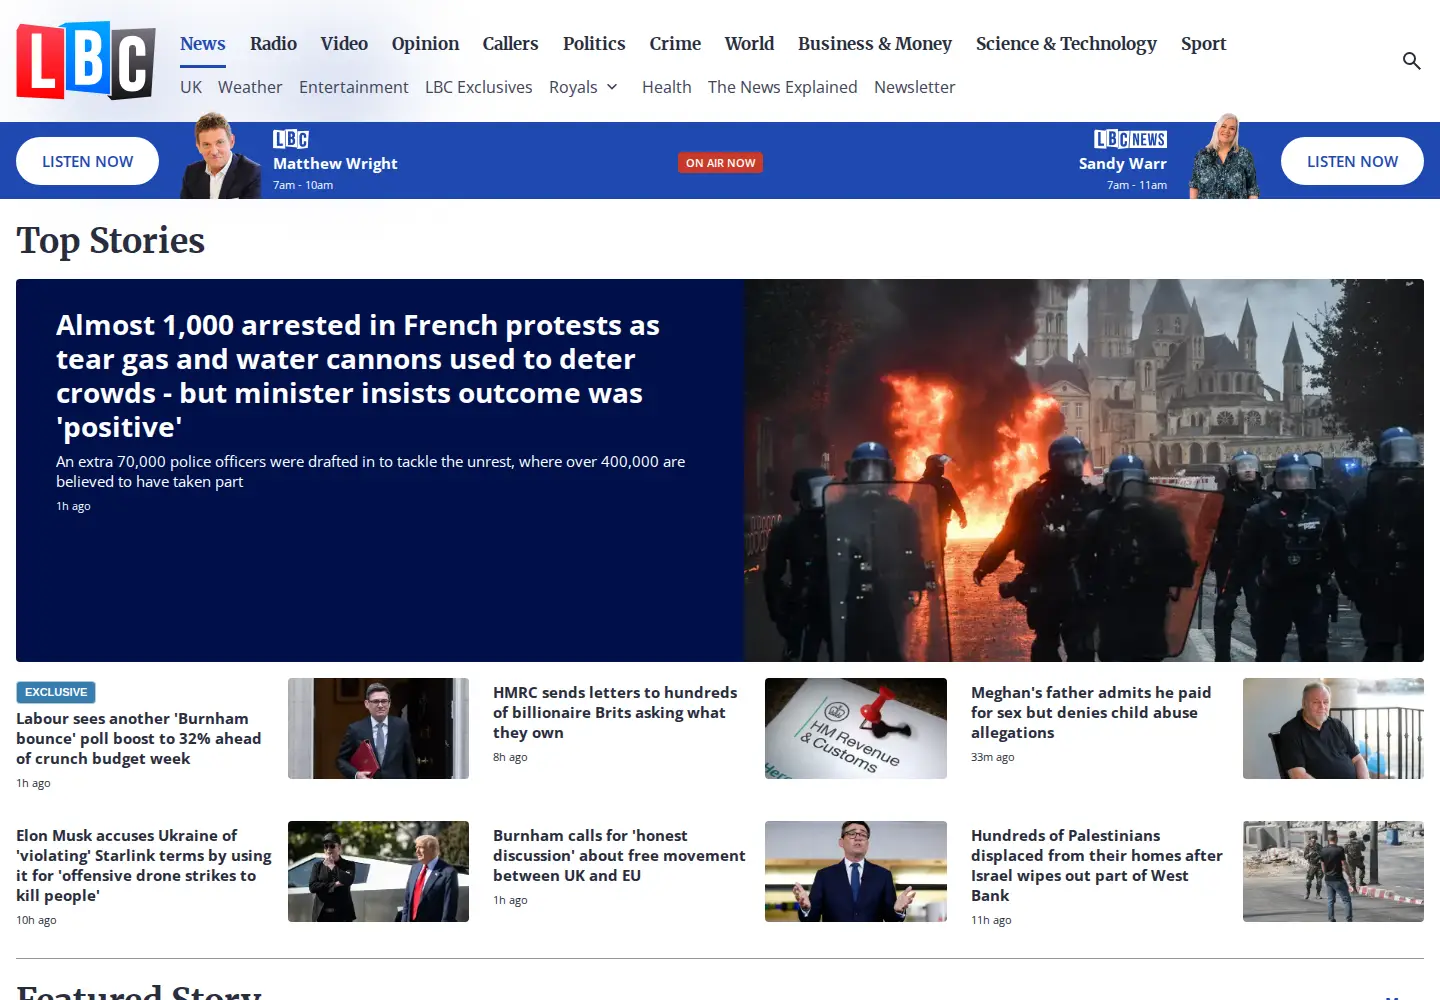Click Listen Now for Sandy Warr

(x=1352, y=161)
